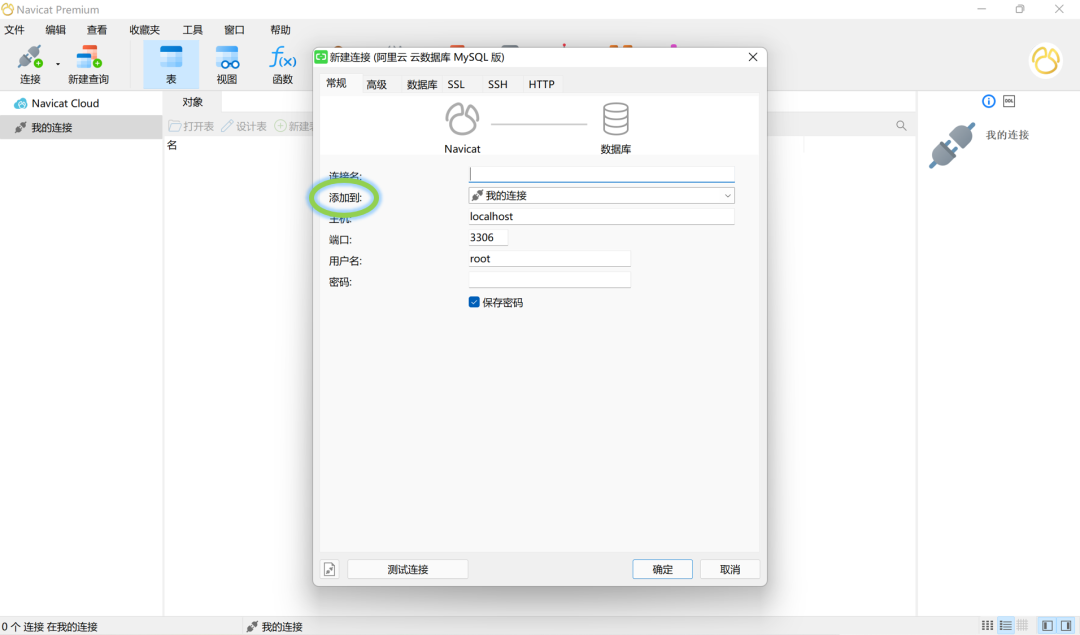The height and width of the screenshot is (635, 1080).
Task: Click the username field containing root
Action: point(549,259)
